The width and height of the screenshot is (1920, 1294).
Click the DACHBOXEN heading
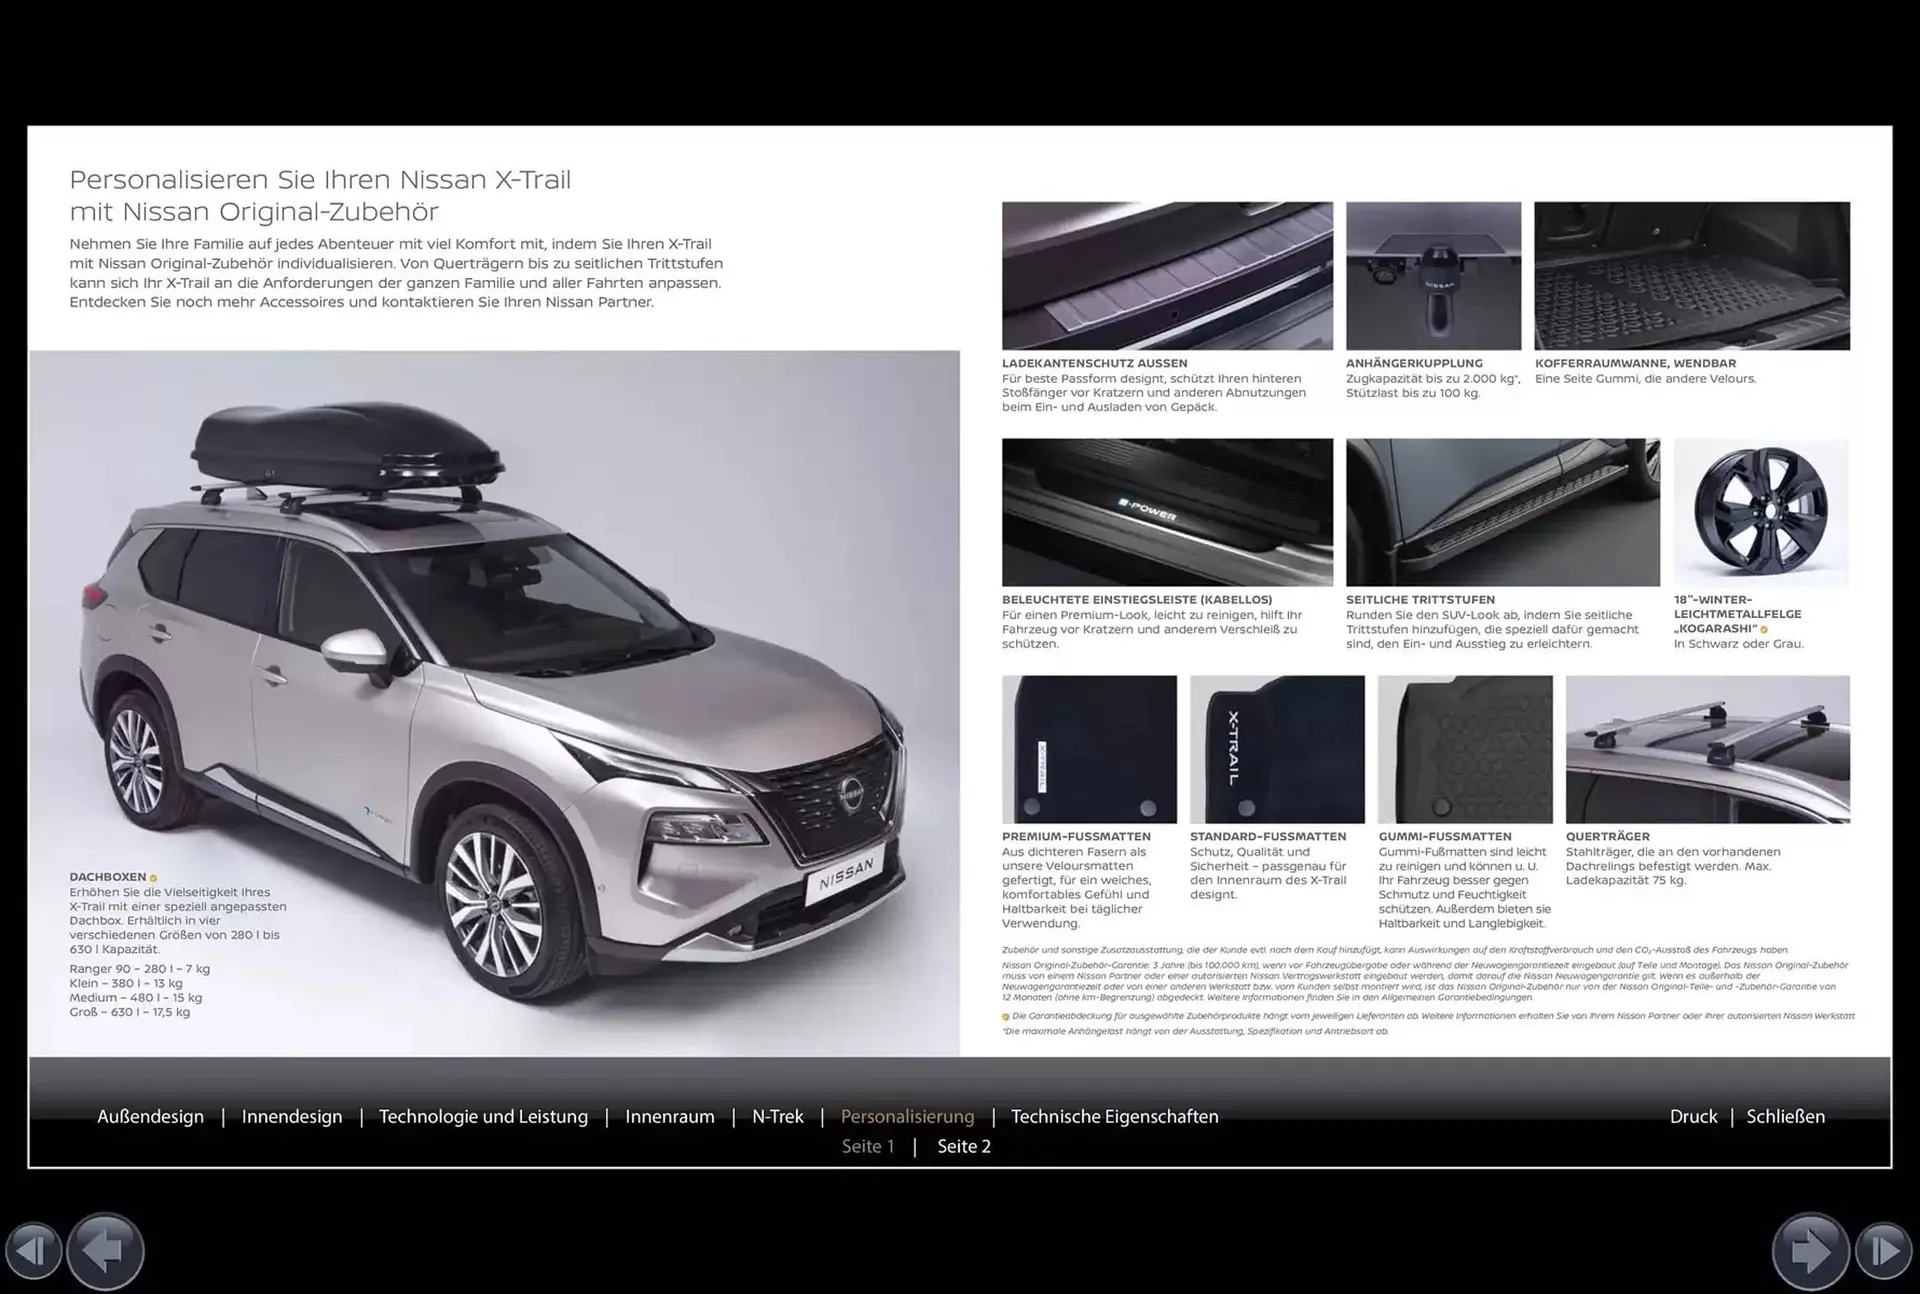108,877
